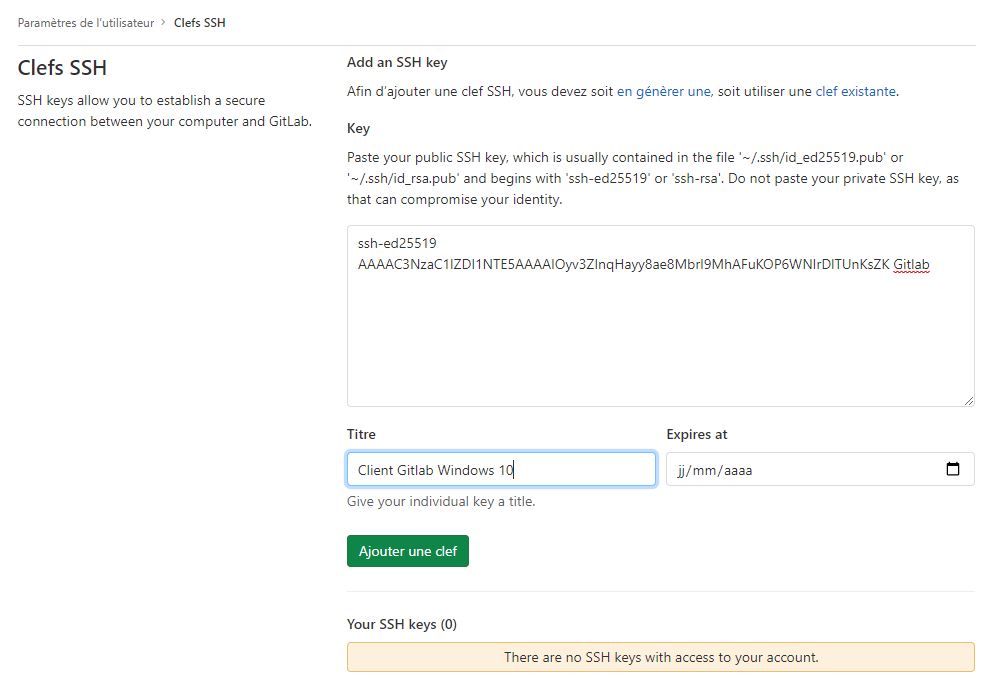The height and width of the screenshot is (693, 996).
Task: Select the 'Clefs SSH' breadcrumb item
Action: pos(199,22)
